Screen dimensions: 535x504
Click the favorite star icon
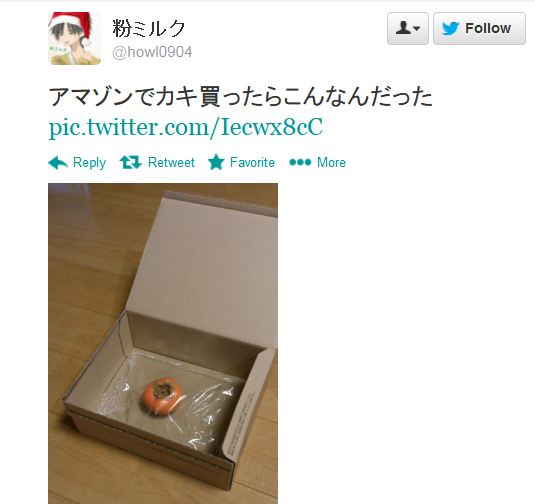[x=216, y=162]
